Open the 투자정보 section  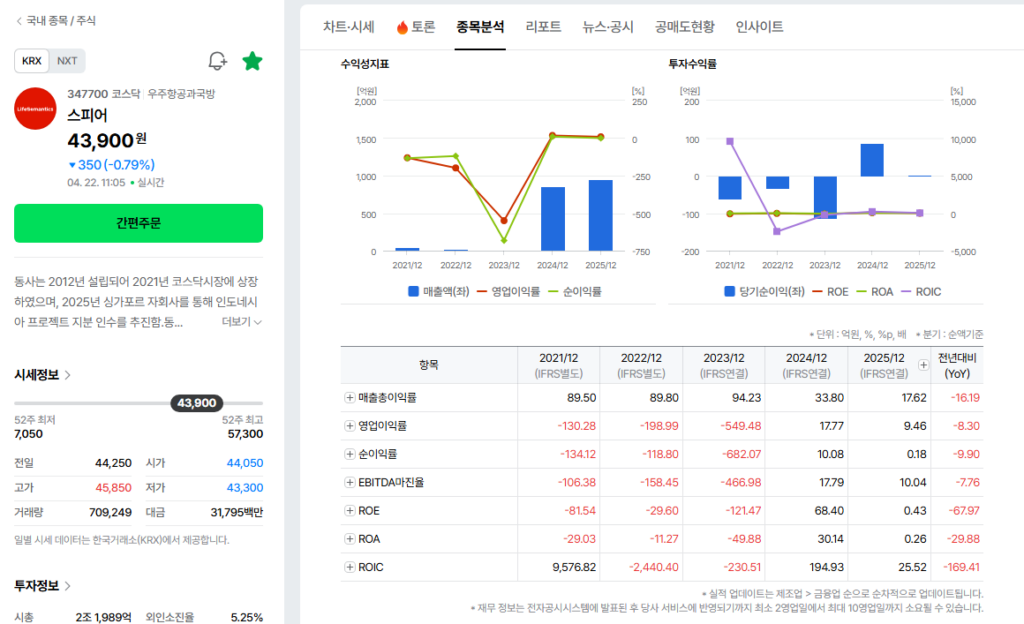click(x=42, y=585)
